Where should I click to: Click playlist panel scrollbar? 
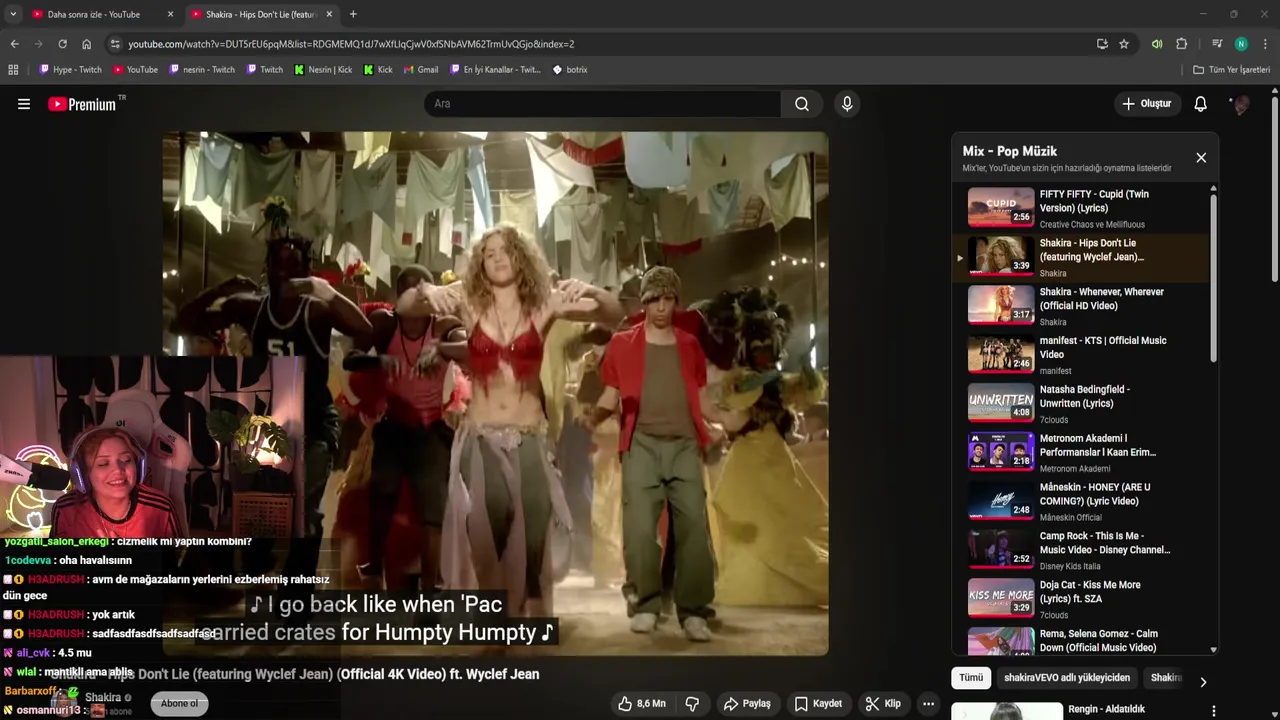pyautogui.click(x=1214, y=278)
